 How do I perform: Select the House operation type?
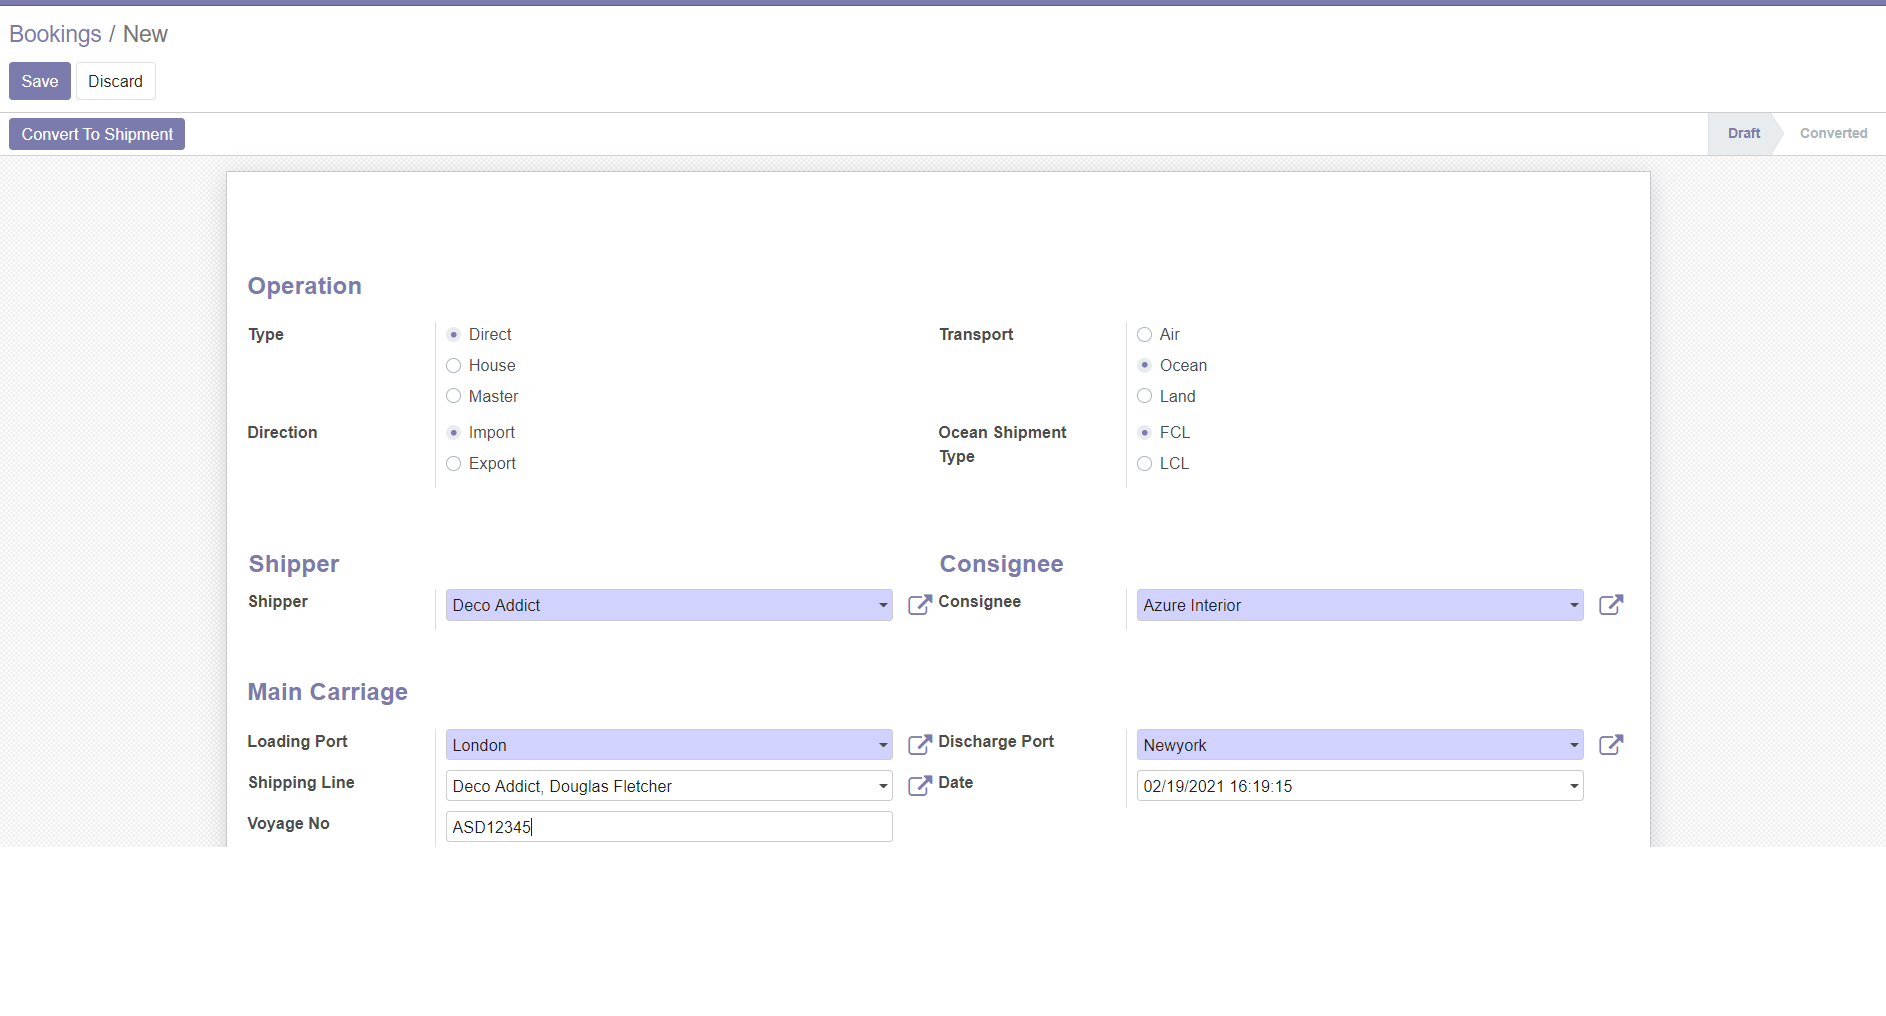(x=454, y=366)
